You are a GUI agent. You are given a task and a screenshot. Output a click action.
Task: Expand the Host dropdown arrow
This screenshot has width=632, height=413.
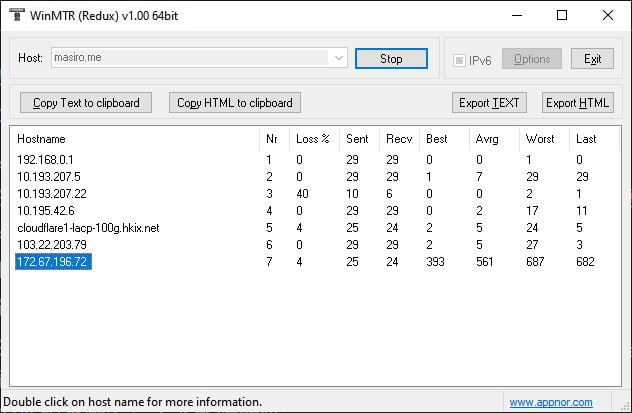[338, 59]
